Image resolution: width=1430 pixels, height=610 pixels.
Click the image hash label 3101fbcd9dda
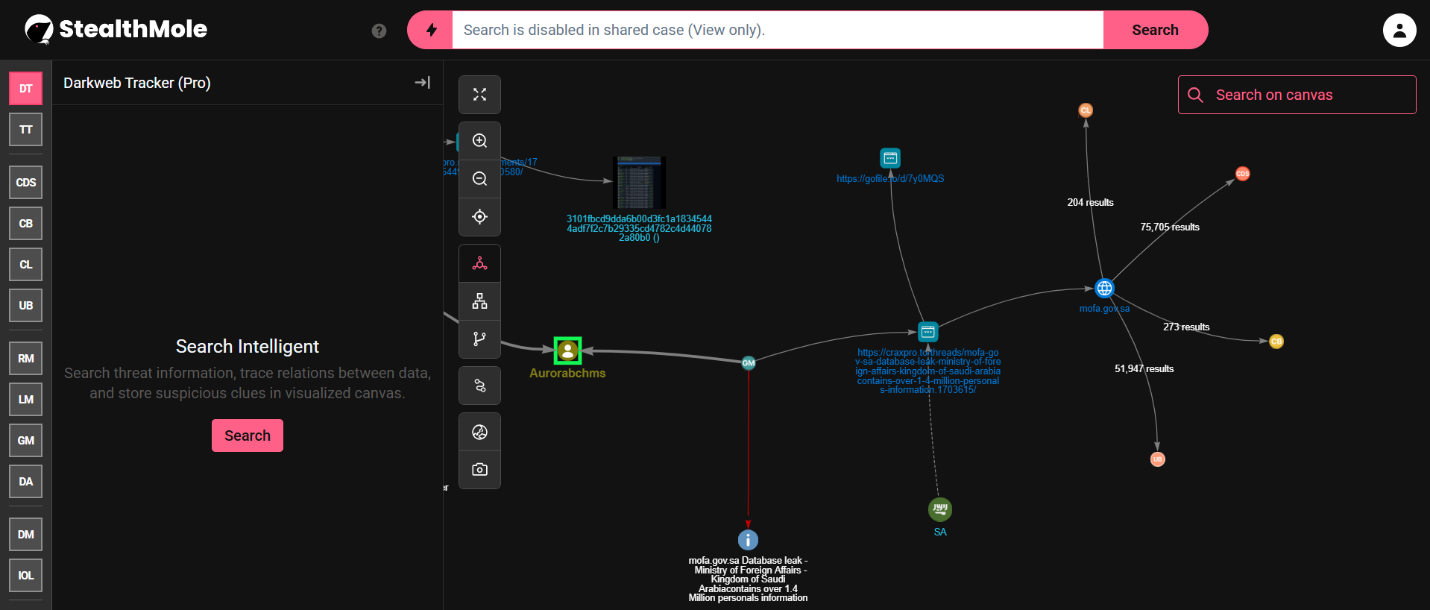(x=639, y=228)
